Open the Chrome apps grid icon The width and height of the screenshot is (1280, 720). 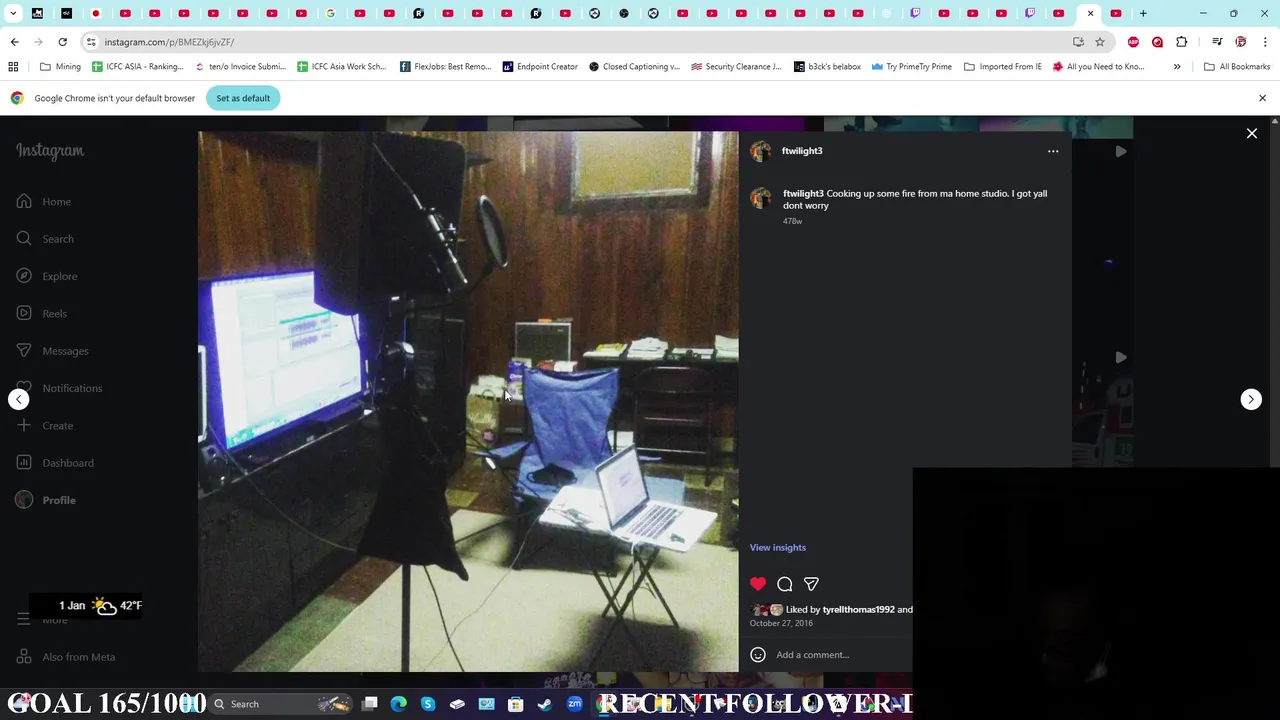click(x=13, y=67)
